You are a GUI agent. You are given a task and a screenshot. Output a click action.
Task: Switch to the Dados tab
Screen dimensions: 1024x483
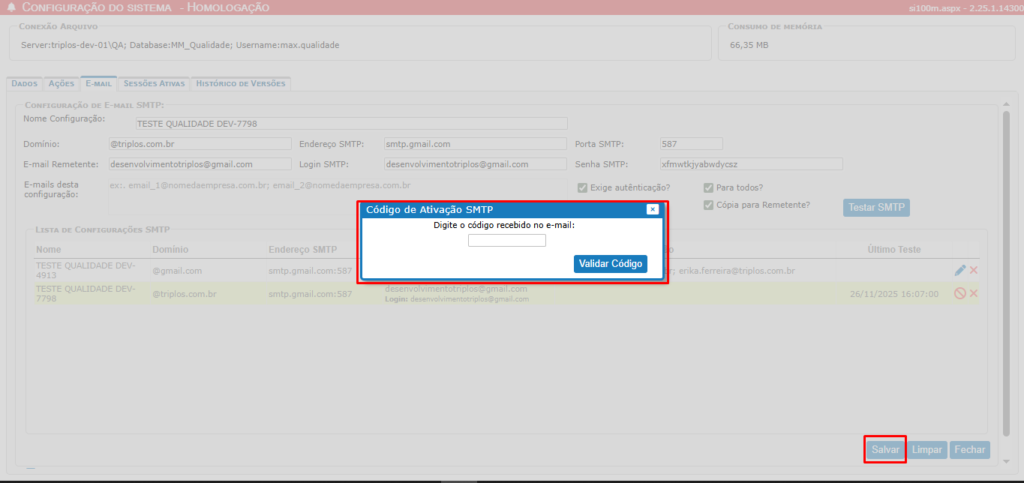click(24, 84)
